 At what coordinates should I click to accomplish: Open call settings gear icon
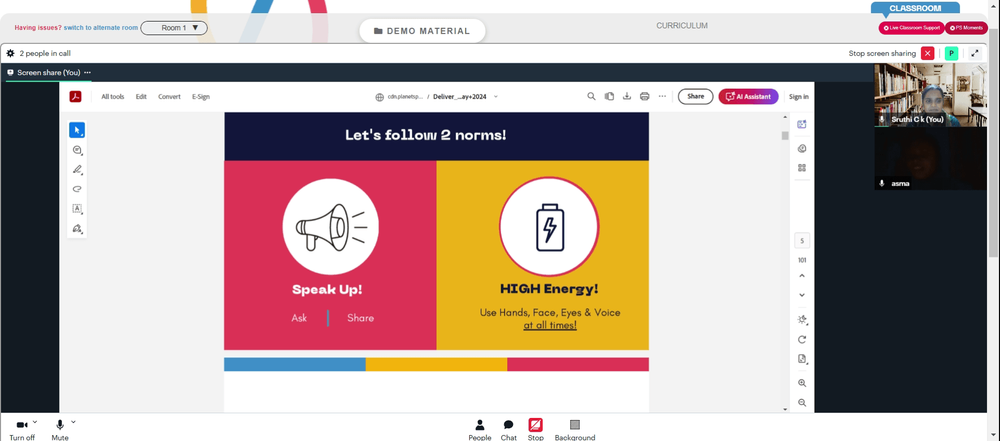(10, 54)
